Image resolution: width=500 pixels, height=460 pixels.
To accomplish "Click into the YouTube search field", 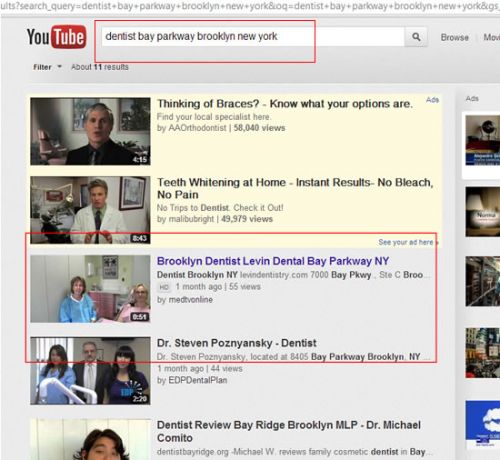I will pos(253,37).
